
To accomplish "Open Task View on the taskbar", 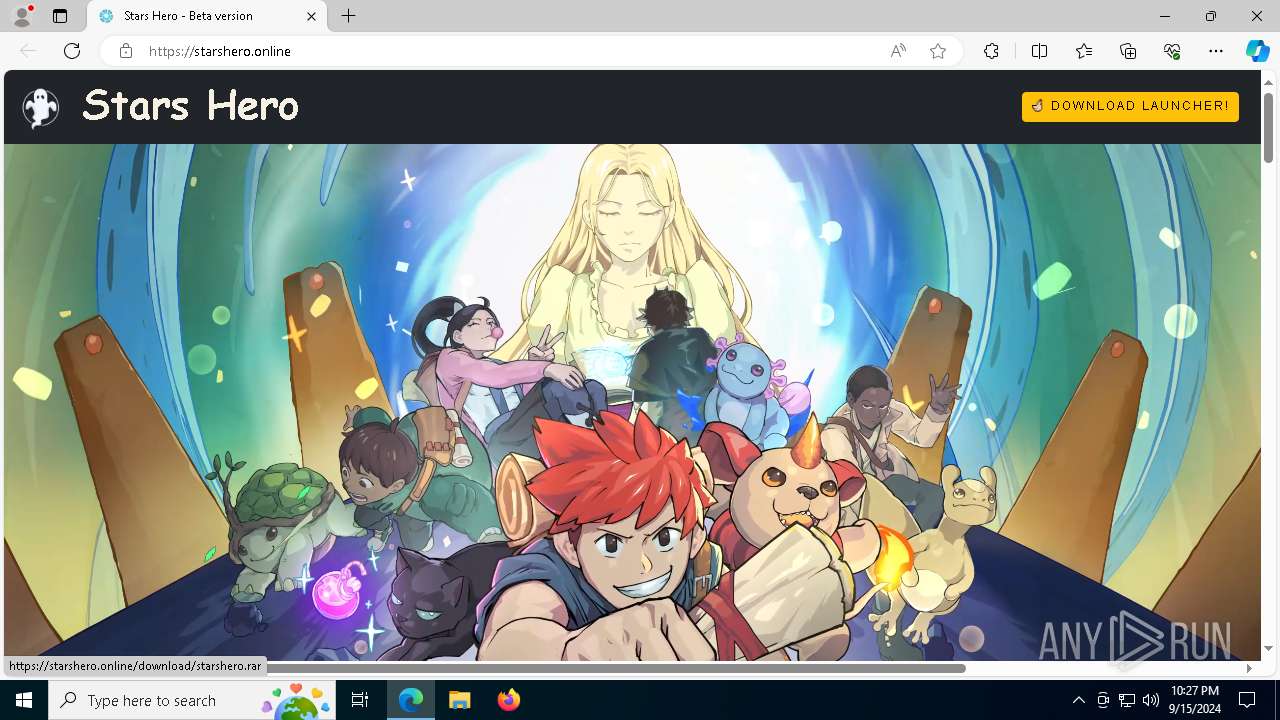I will (360, 700).
